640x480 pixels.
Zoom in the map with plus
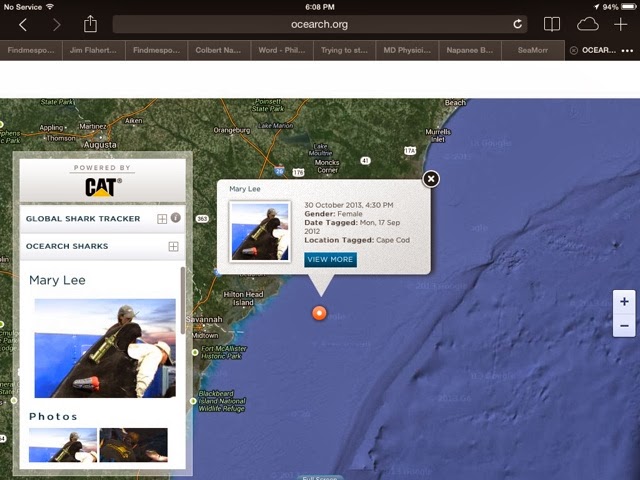click(x=624, y=302)
